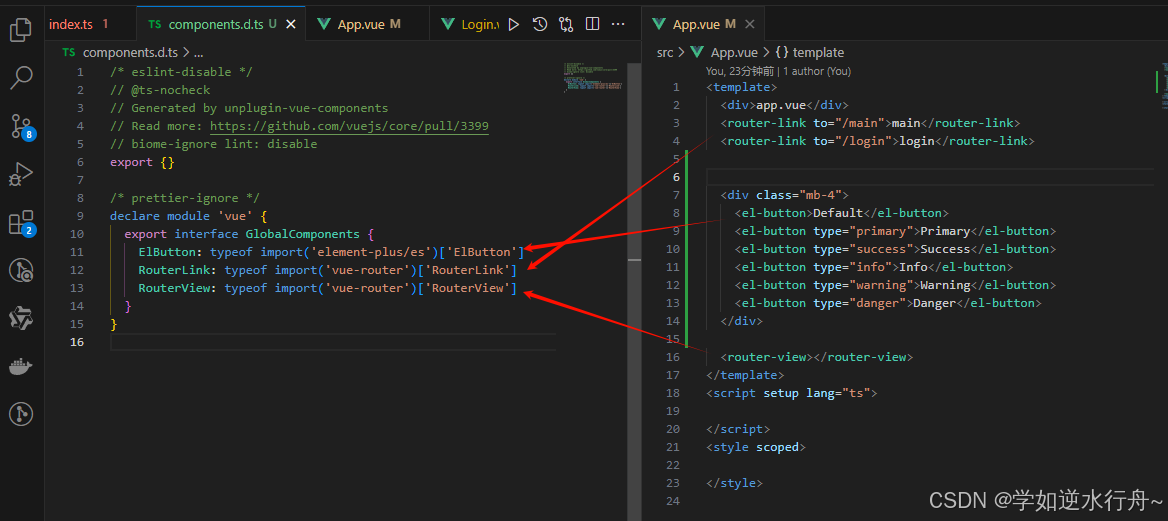
Task: Click the el-button Default line
Action: pyautogui.click(x=842, y=213)
